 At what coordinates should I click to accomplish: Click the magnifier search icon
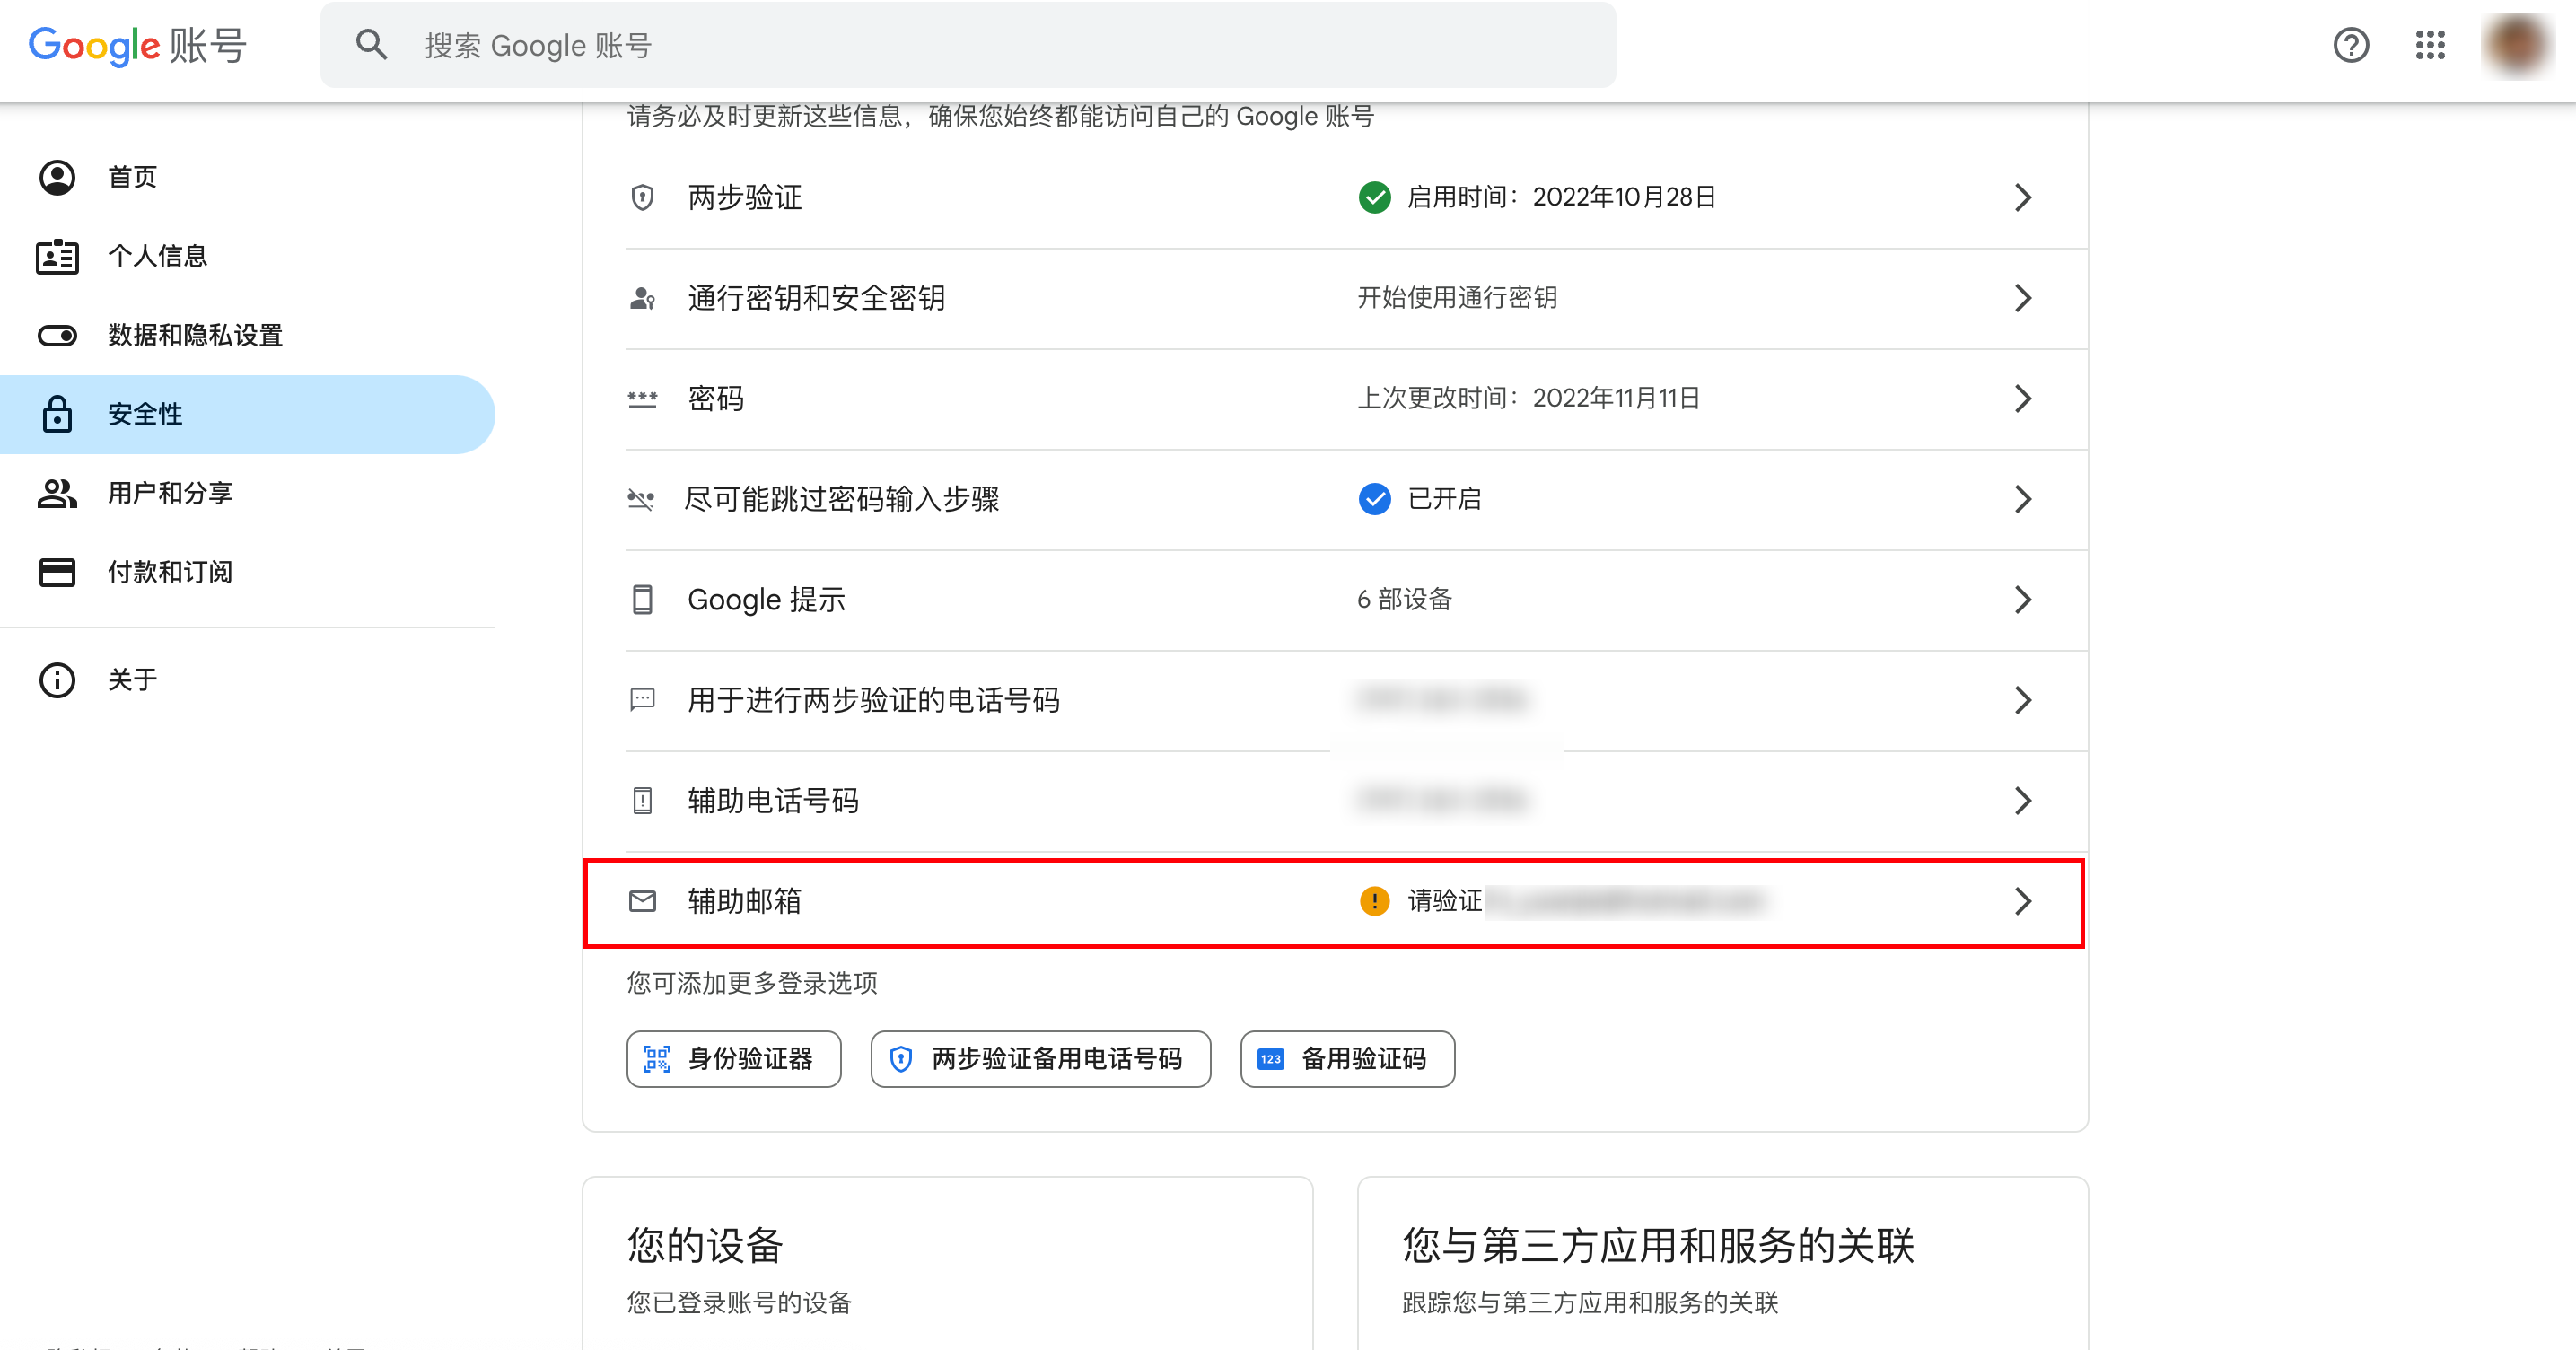371,45
